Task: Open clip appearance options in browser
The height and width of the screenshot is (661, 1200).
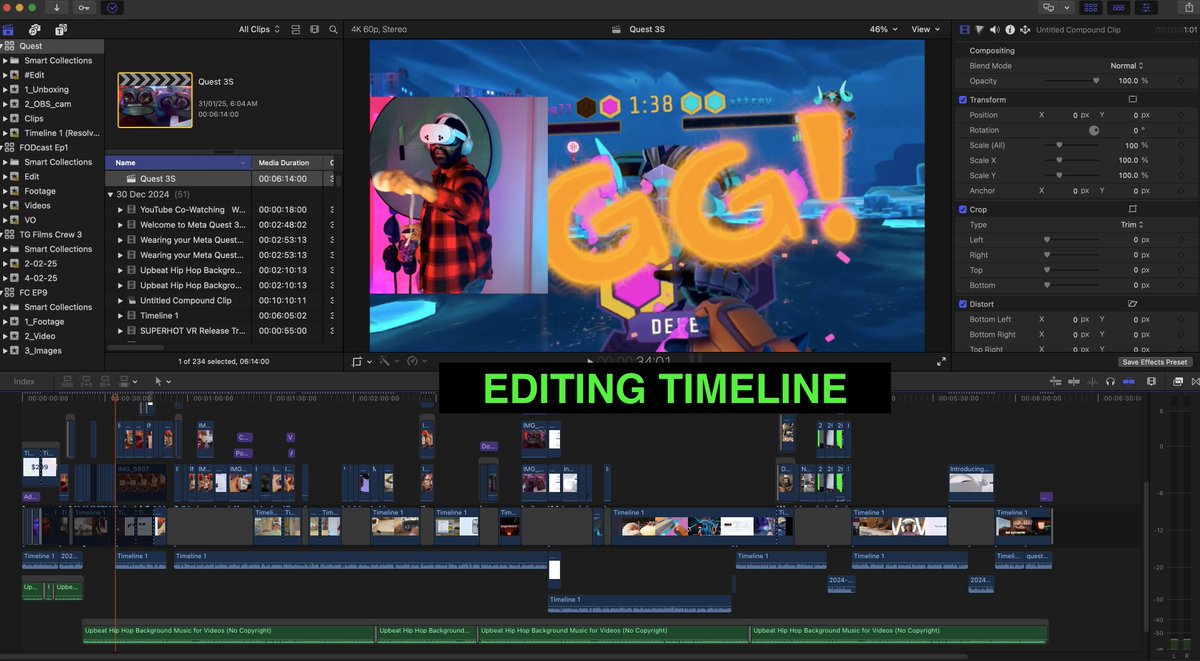Action: (315, 30)
